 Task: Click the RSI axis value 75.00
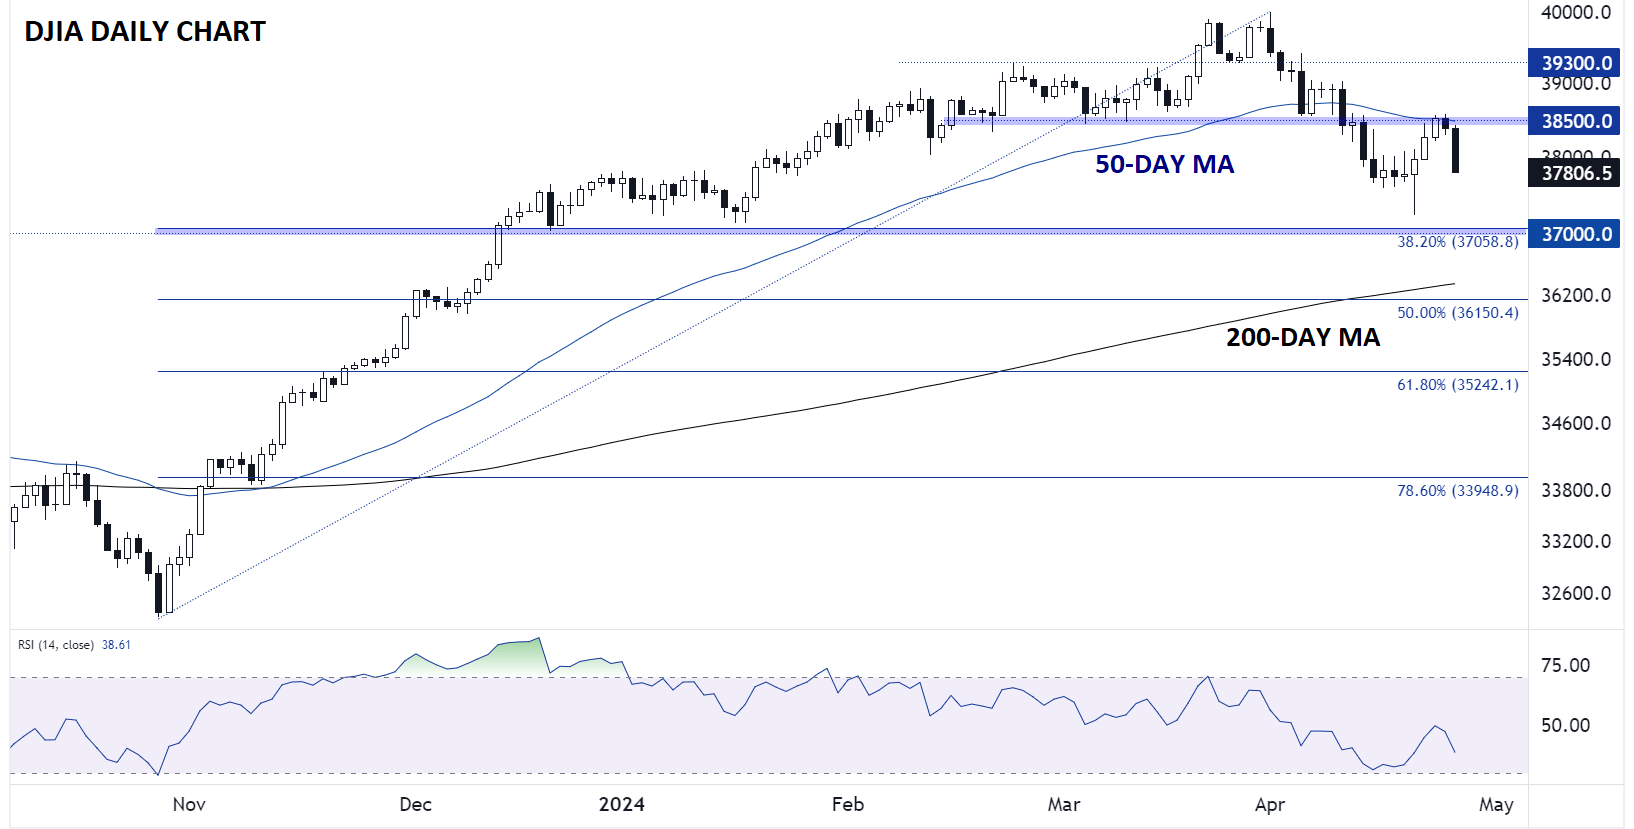point(1565,666)
